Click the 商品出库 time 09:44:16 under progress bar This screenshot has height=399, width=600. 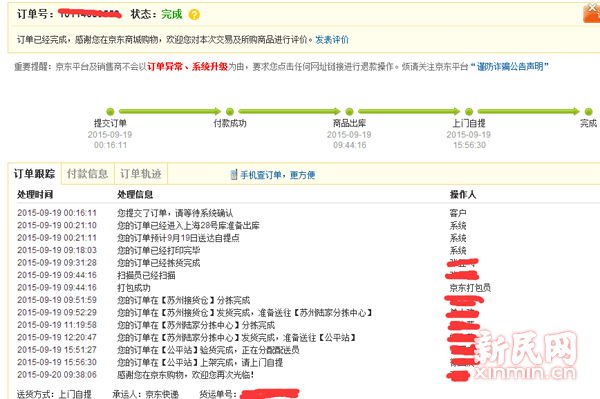[x=350, y=145]
